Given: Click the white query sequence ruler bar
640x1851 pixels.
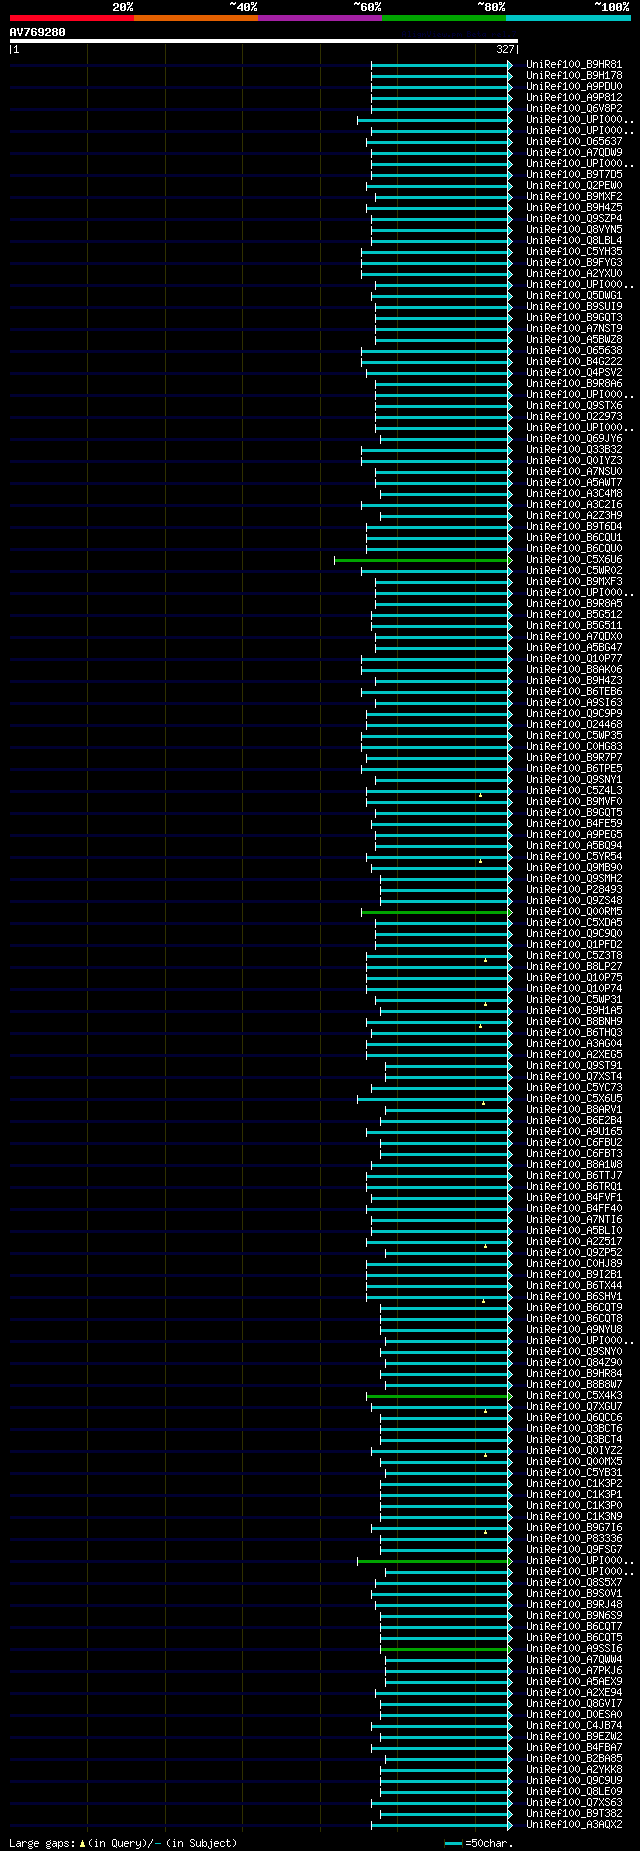Looking at the screenshot, I should (263, 41).
